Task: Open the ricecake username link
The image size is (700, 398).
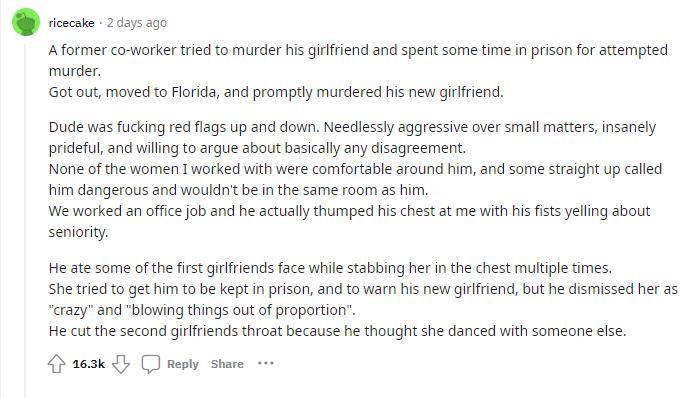Action: pos(71,23)
